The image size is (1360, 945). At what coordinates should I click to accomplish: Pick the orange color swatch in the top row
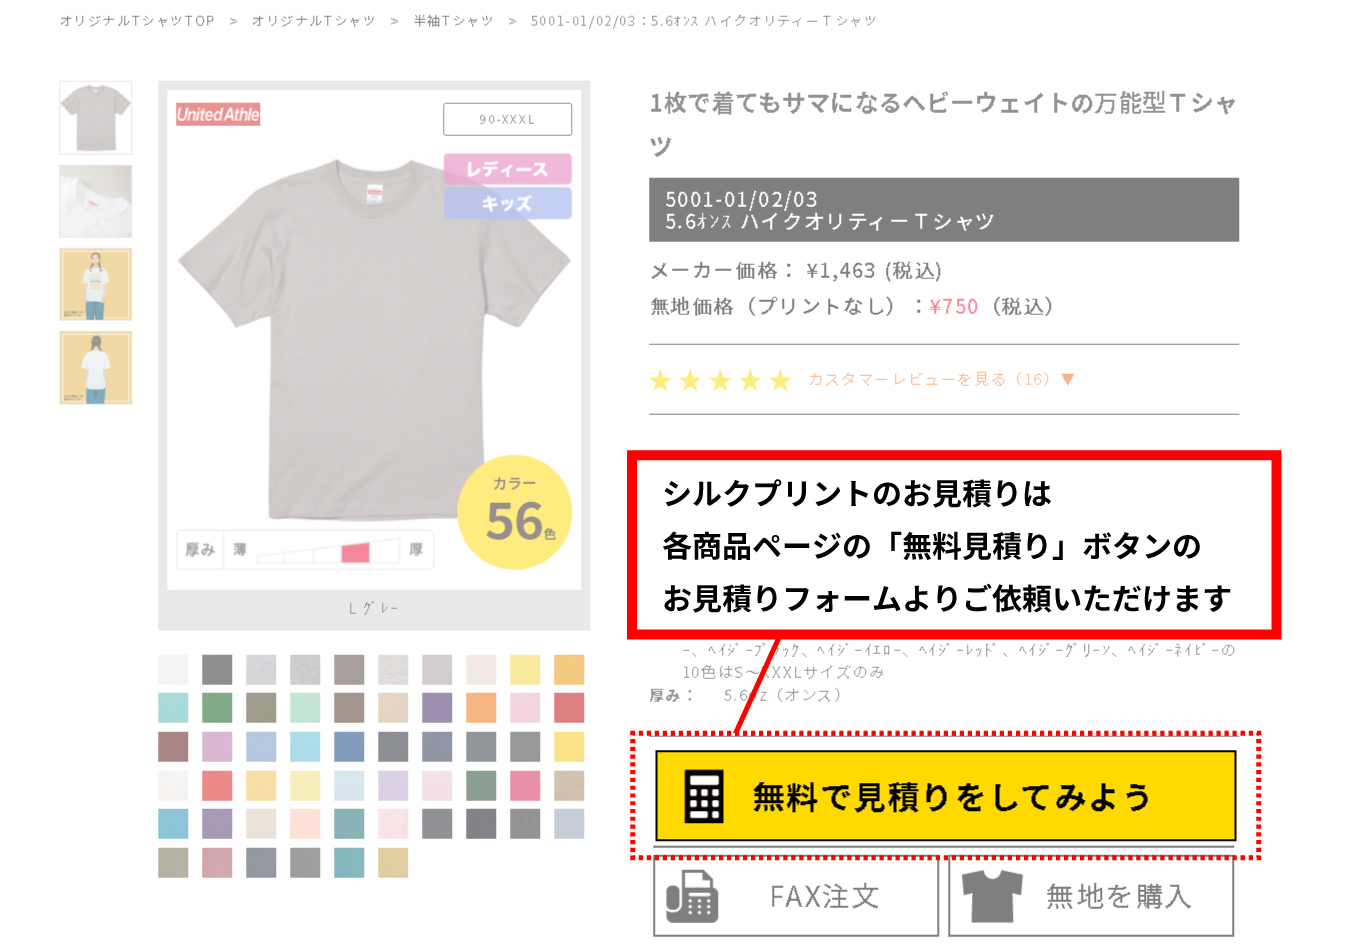click(569, 669)
